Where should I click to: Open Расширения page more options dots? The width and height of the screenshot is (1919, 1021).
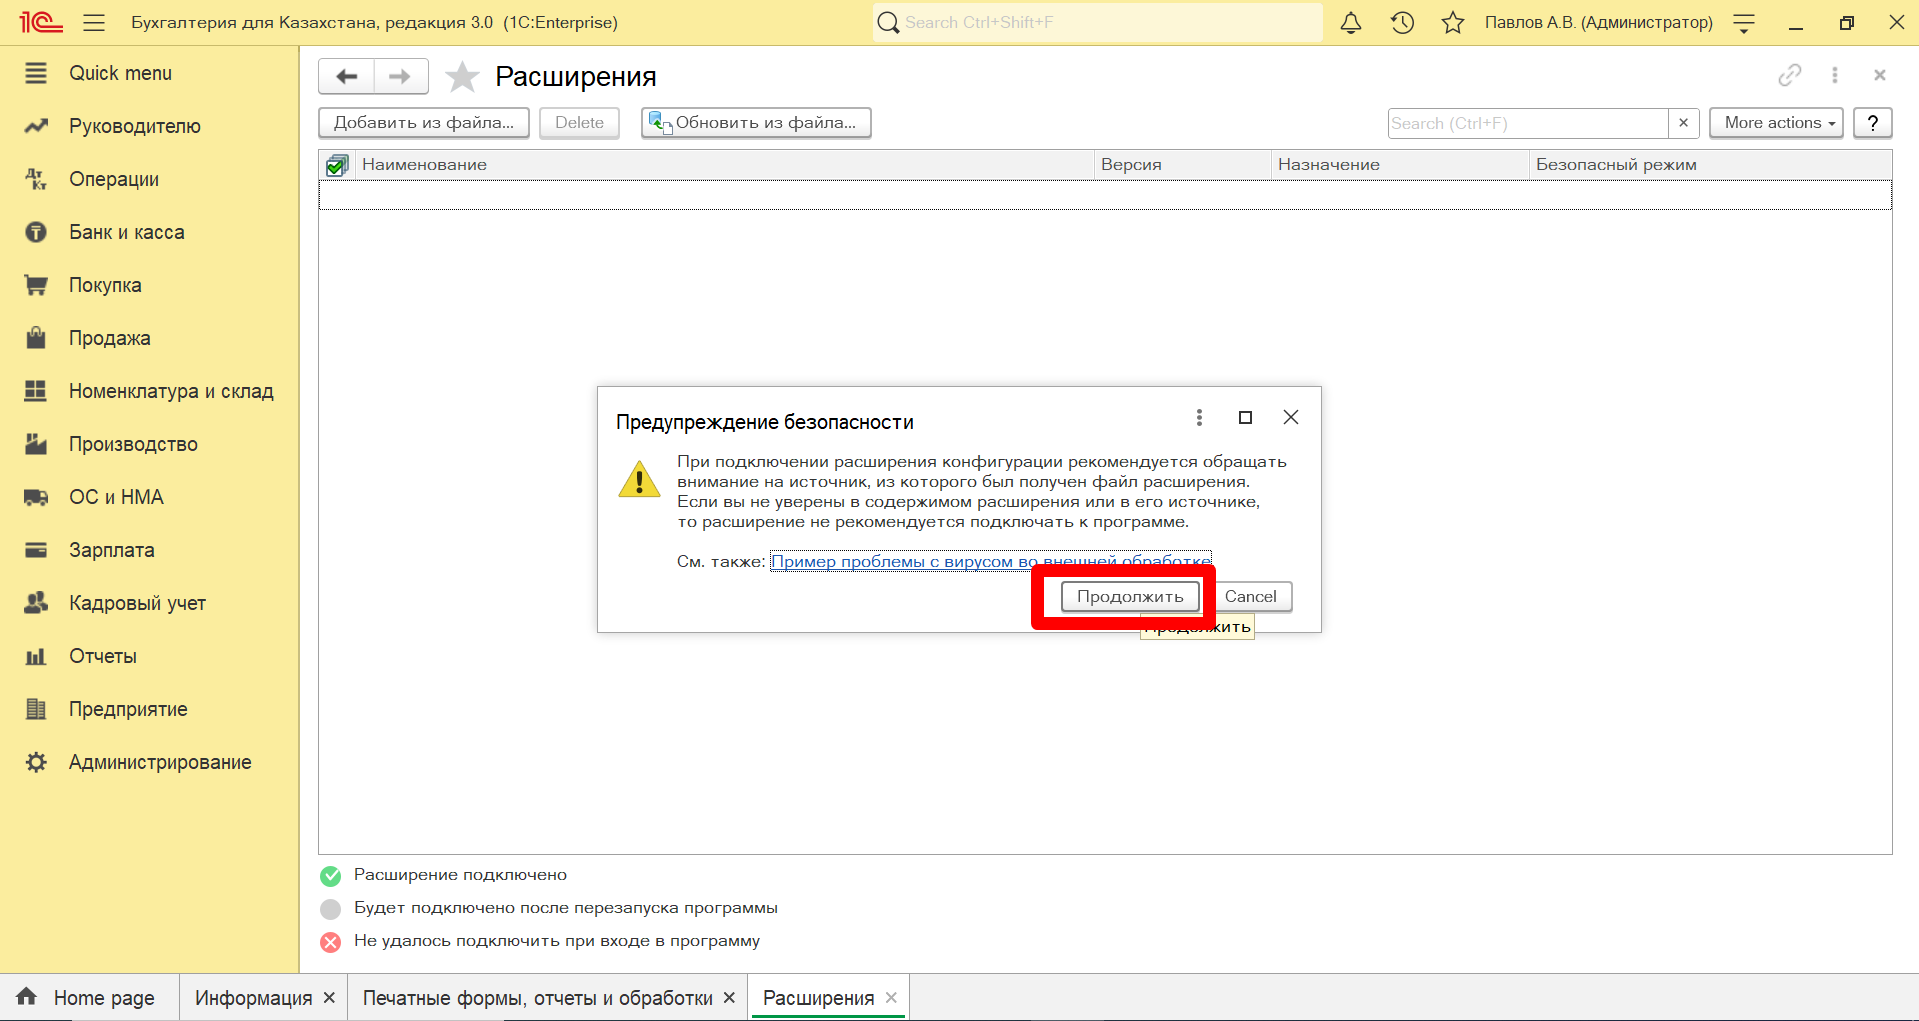click(x=1835, y=75)
